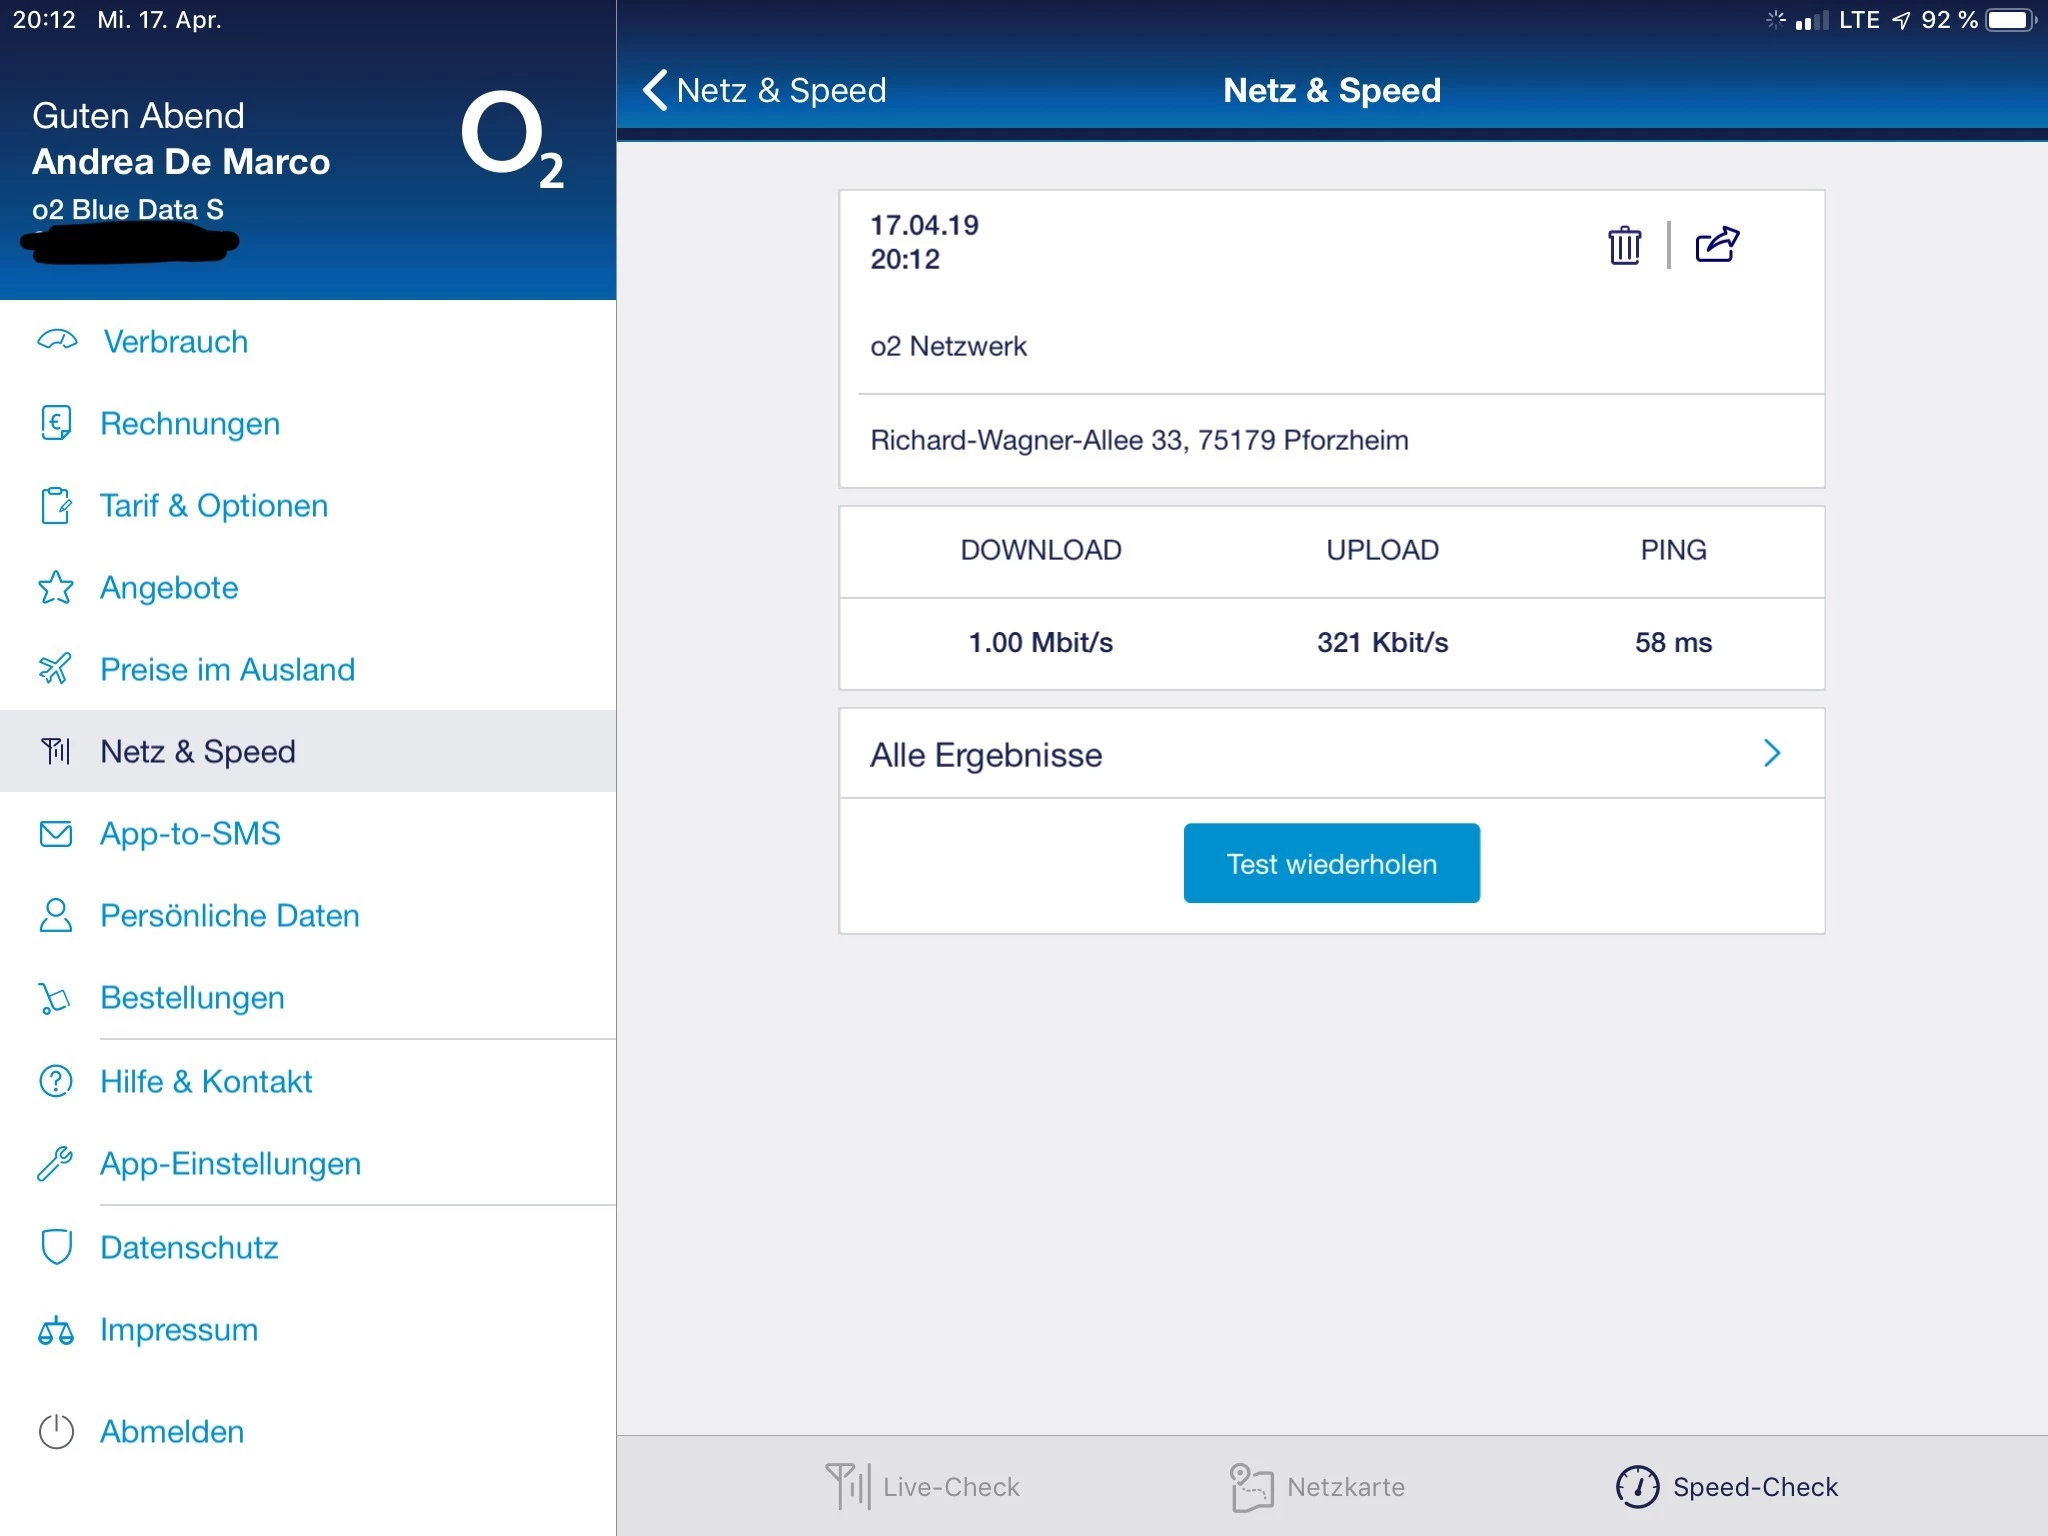Click the Impressum scales icon
The image size is (2048, 1536).
(x=56, y=1331)
